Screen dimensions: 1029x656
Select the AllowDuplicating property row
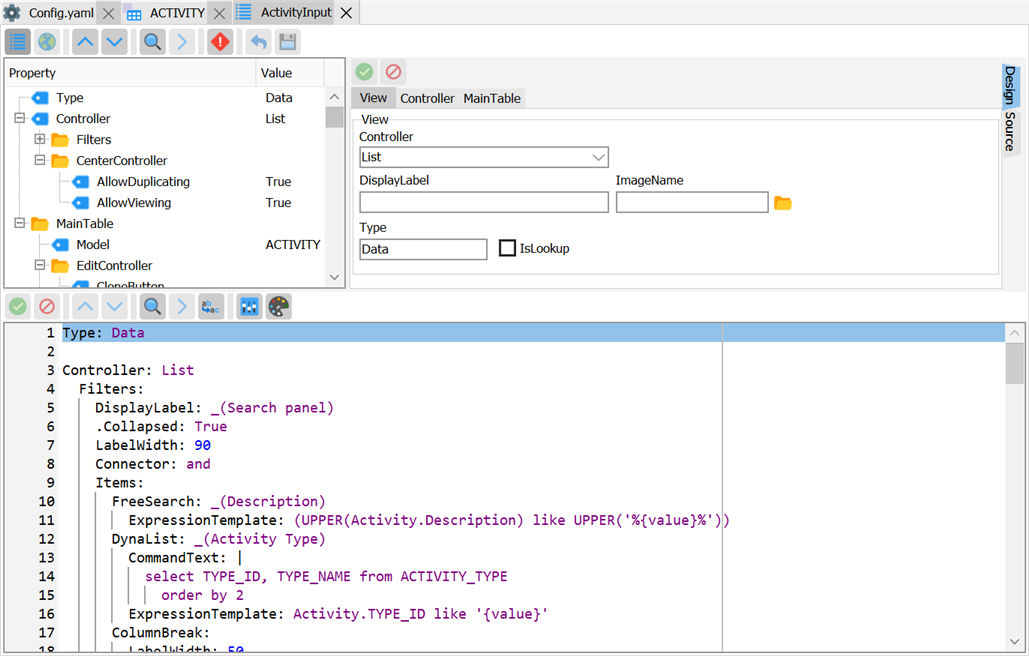tap(165, 182)
